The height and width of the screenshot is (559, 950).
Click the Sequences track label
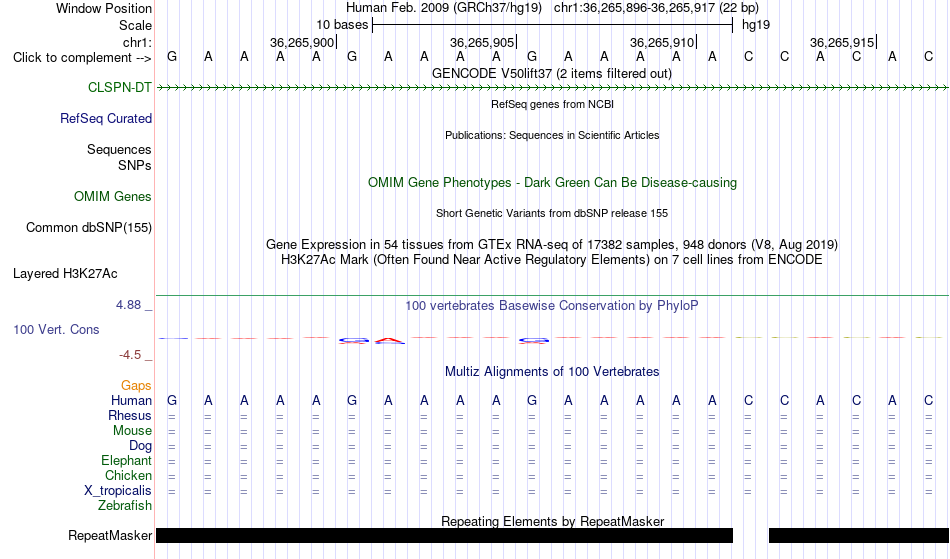click(119, 150)
